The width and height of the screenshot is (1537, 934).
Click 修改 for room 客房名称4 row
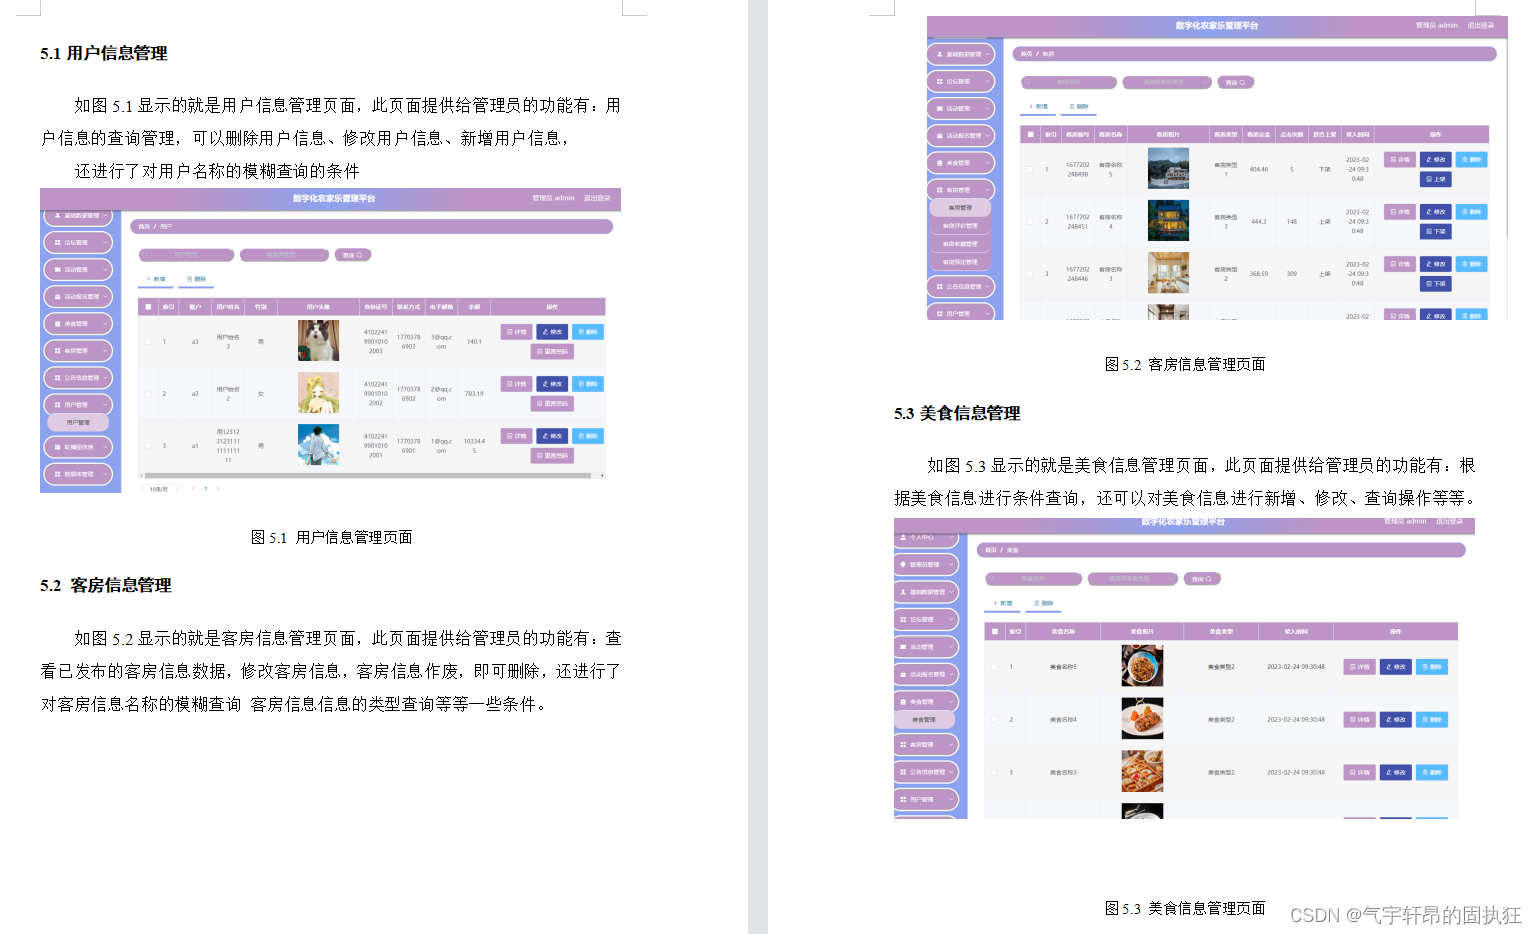click(1435, 211)
